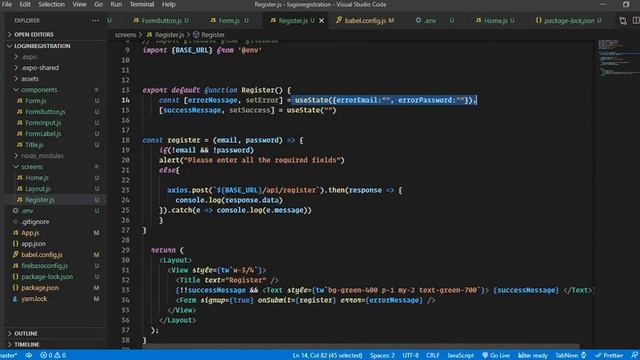Click the Form.js file icon in components
Image resolution: width=640 pixels, height=360 pixels.
click(20, 101)
